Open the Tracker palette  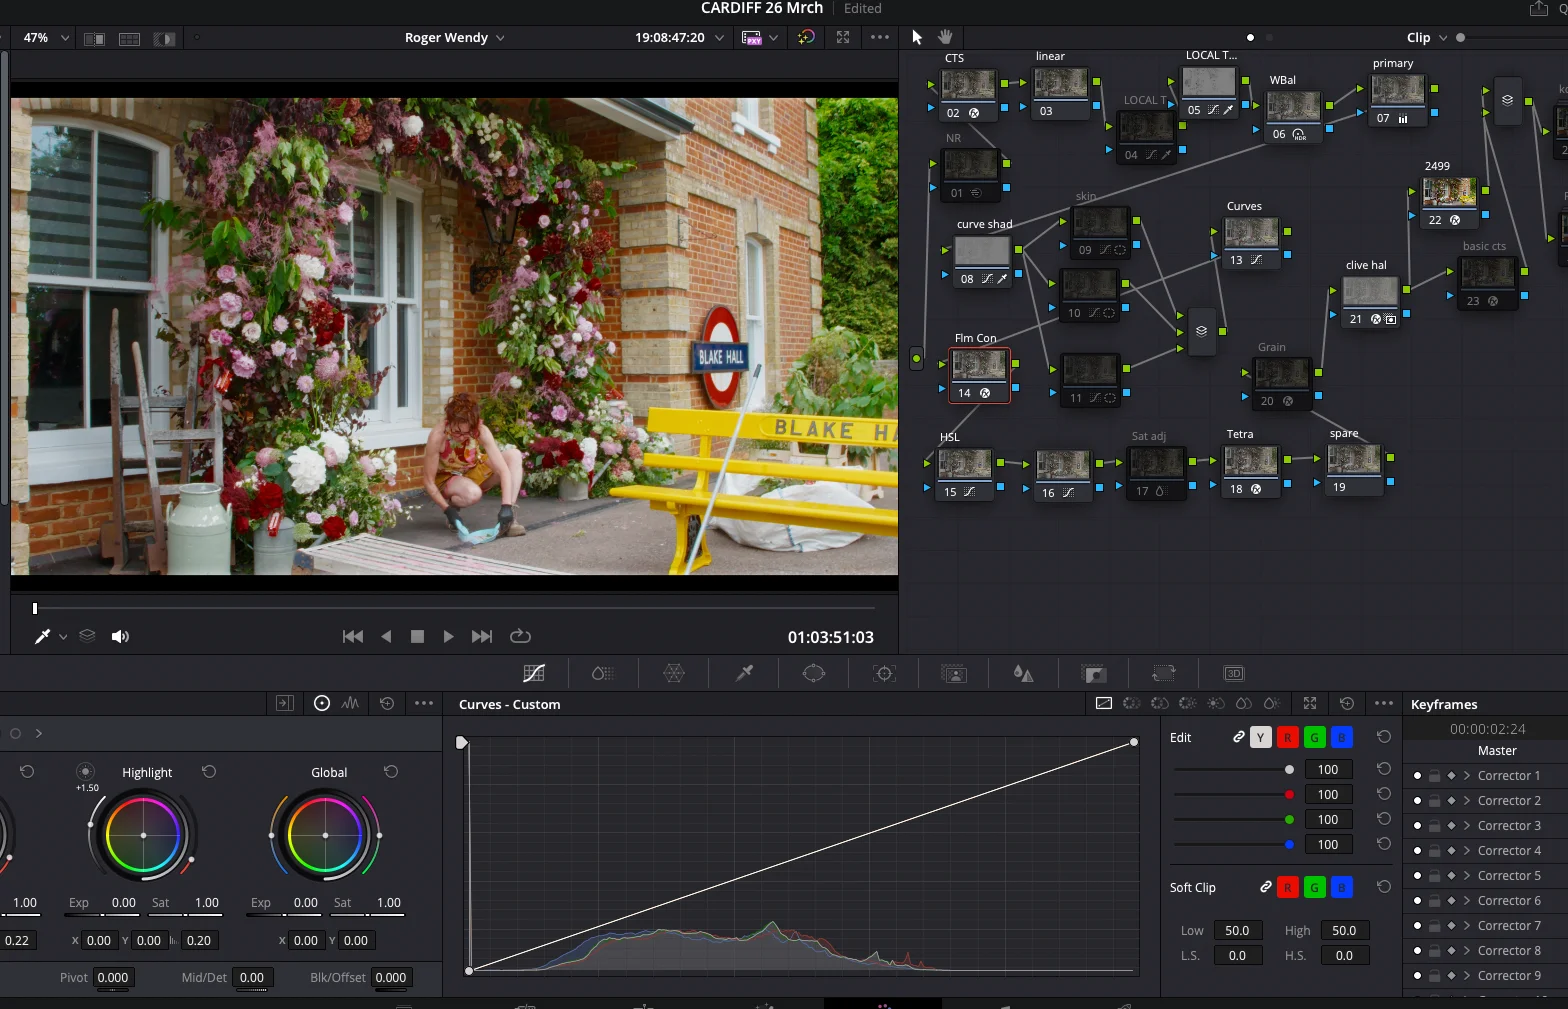point(884,673)
